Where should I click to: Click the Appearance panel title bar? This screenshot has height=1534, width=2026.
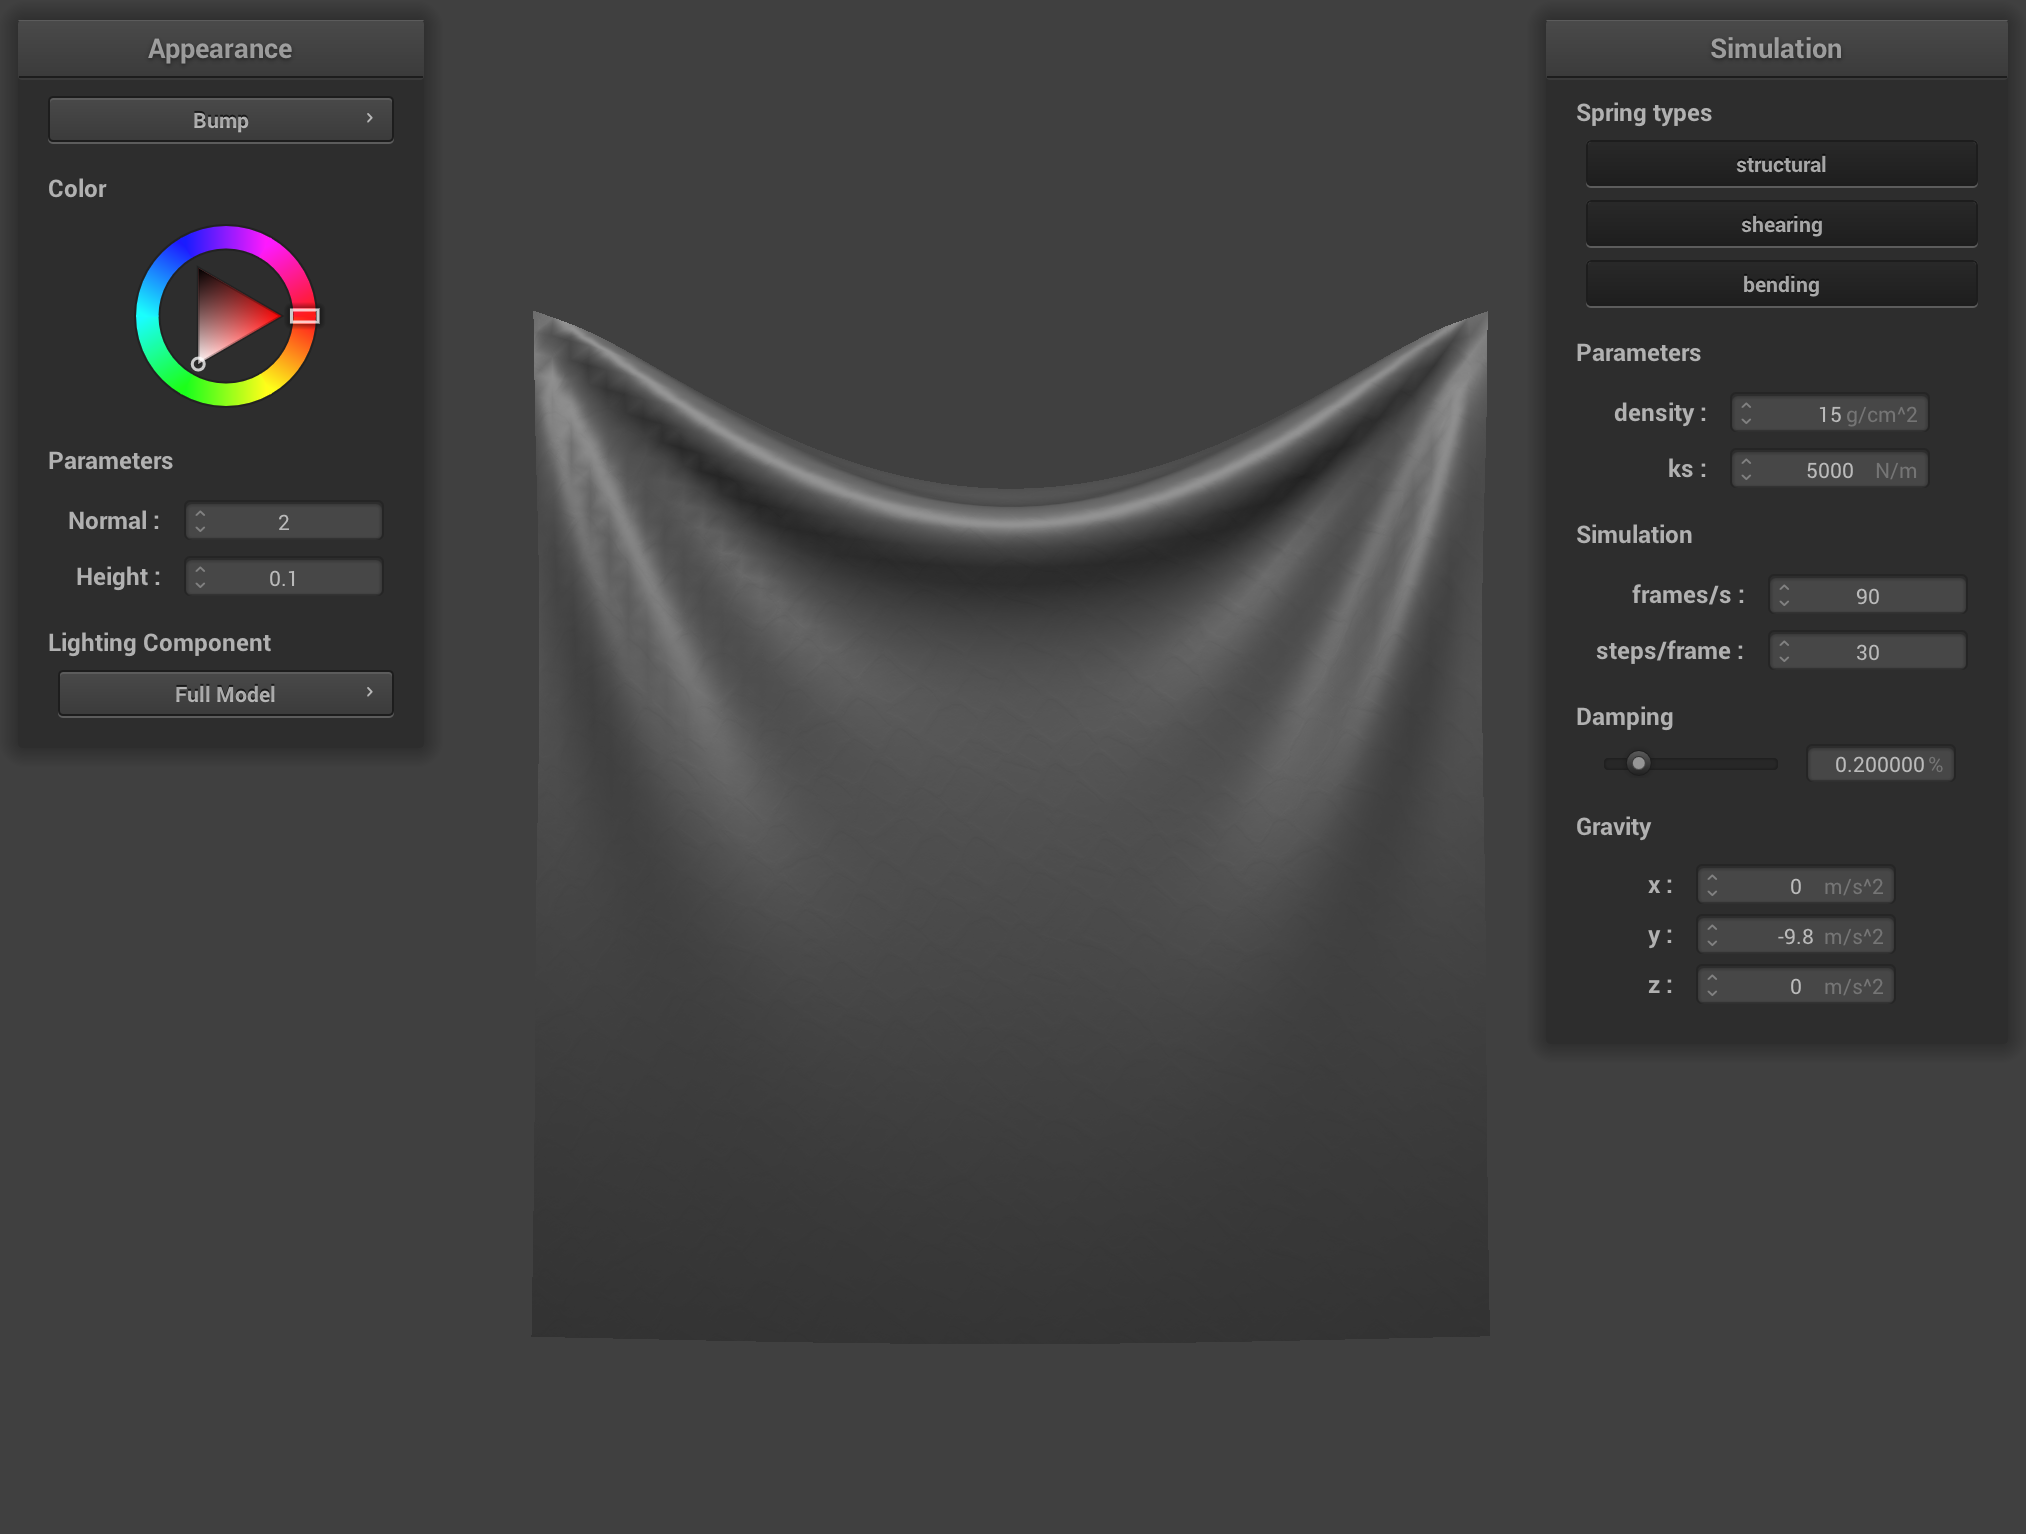220,49
